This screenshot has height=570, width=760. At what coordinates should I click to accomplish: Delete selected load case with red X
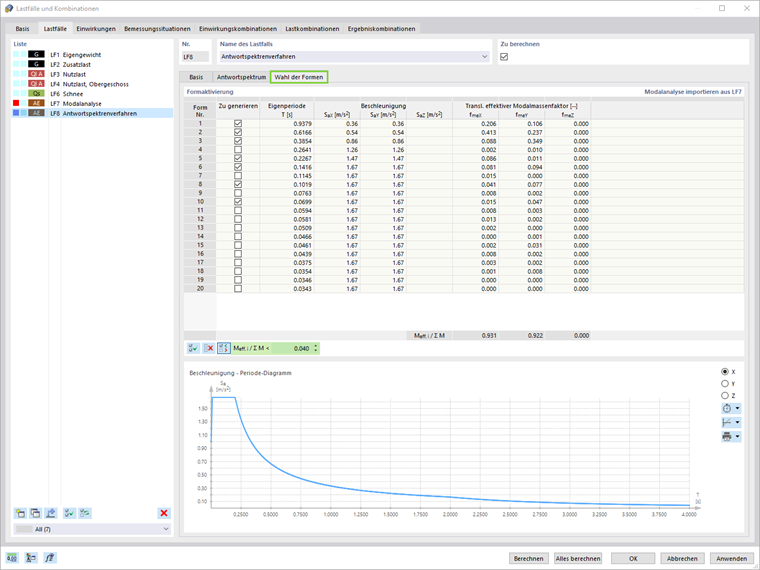point(164,513)
